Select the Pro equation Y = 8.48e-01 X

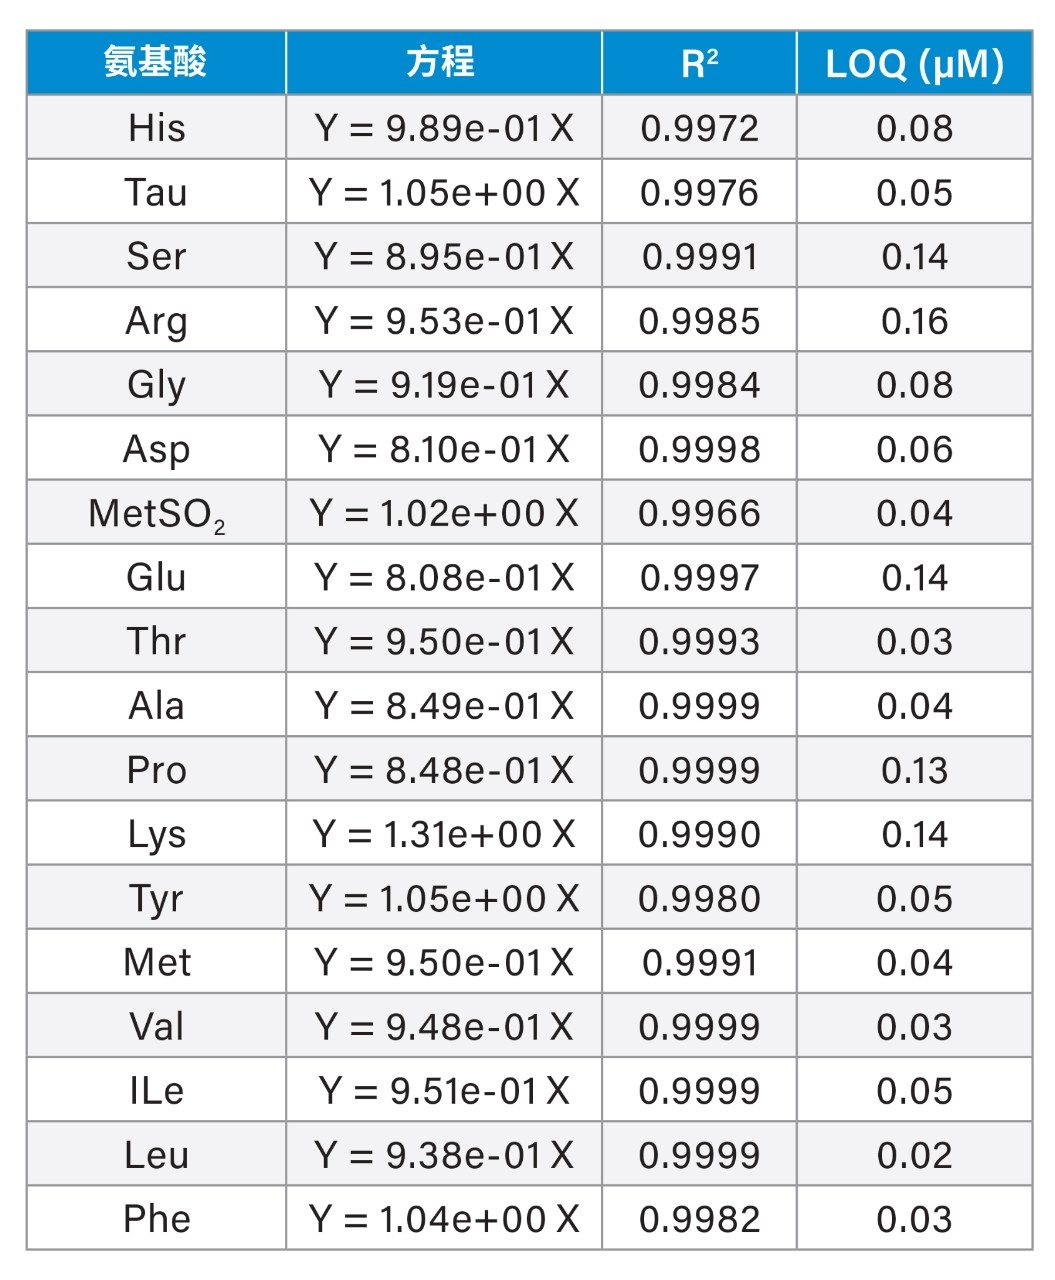[x=443, y=770]
